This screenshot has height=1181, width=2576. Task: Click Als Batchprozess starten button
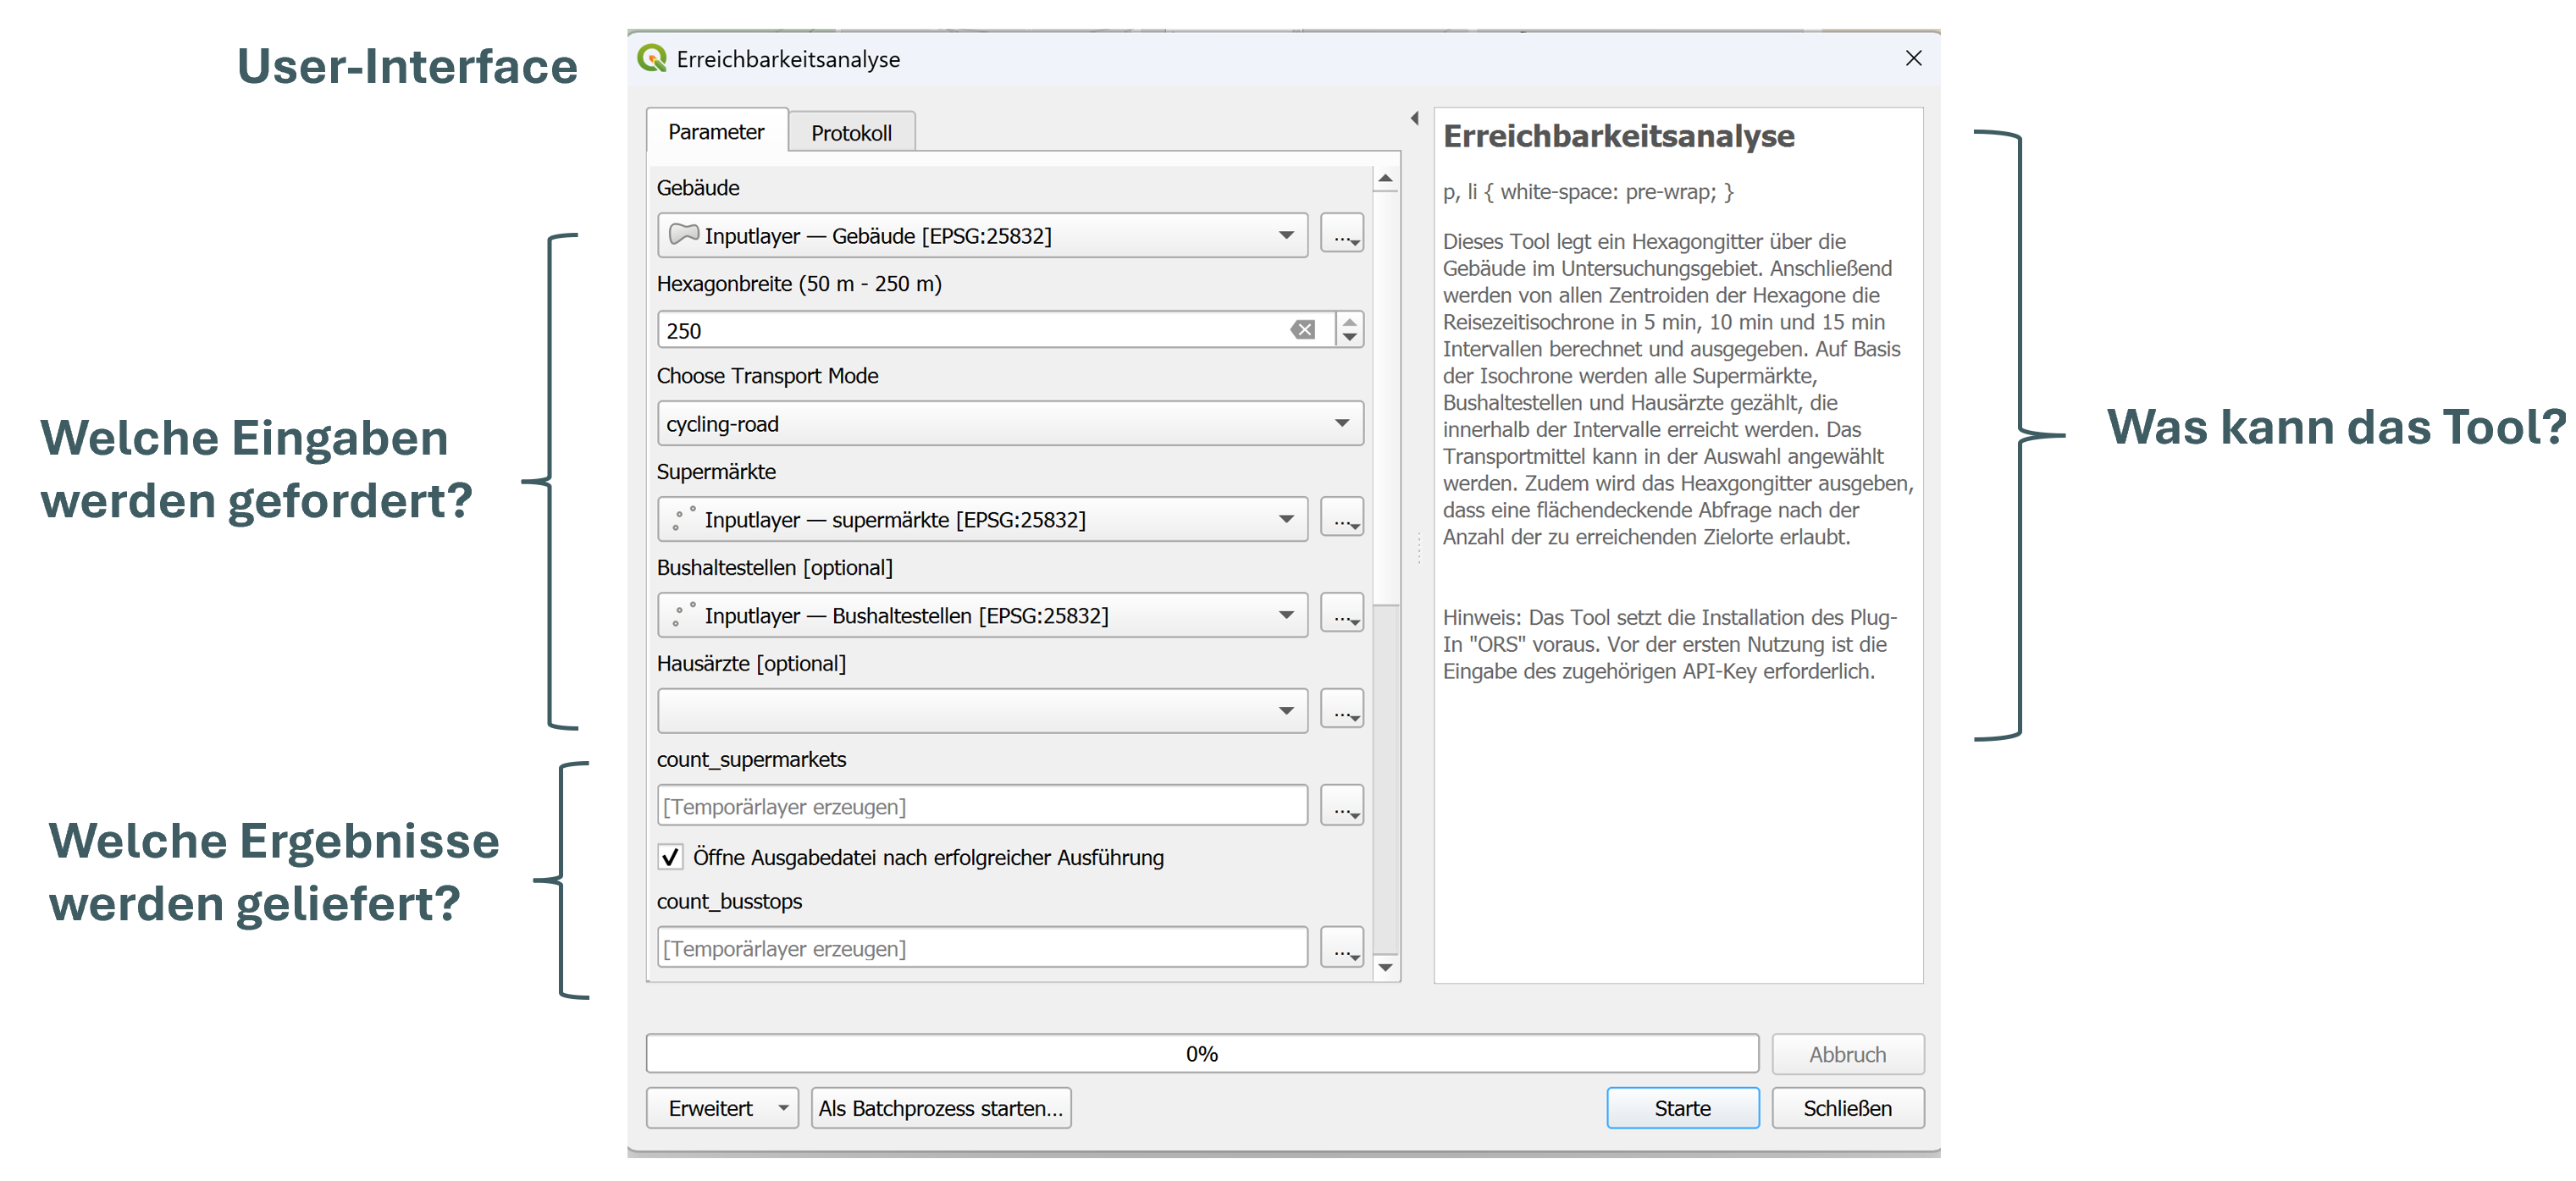(940, 1108)
